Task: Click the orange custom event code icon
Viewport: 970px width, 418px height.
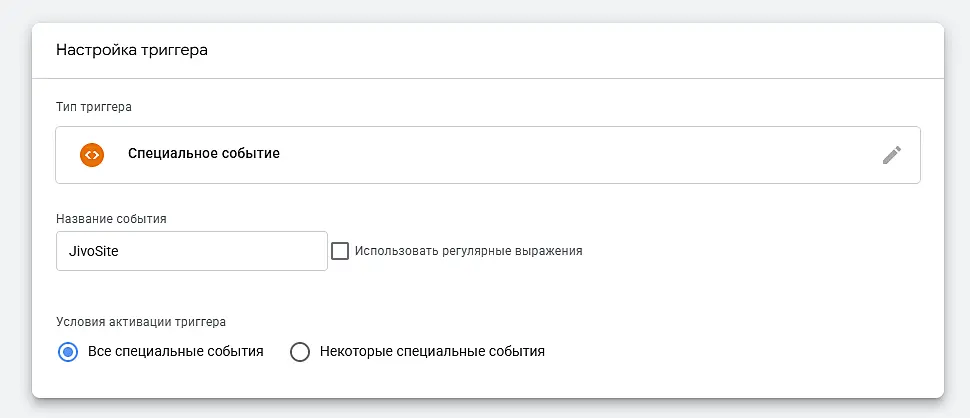Action: [92, 155]
